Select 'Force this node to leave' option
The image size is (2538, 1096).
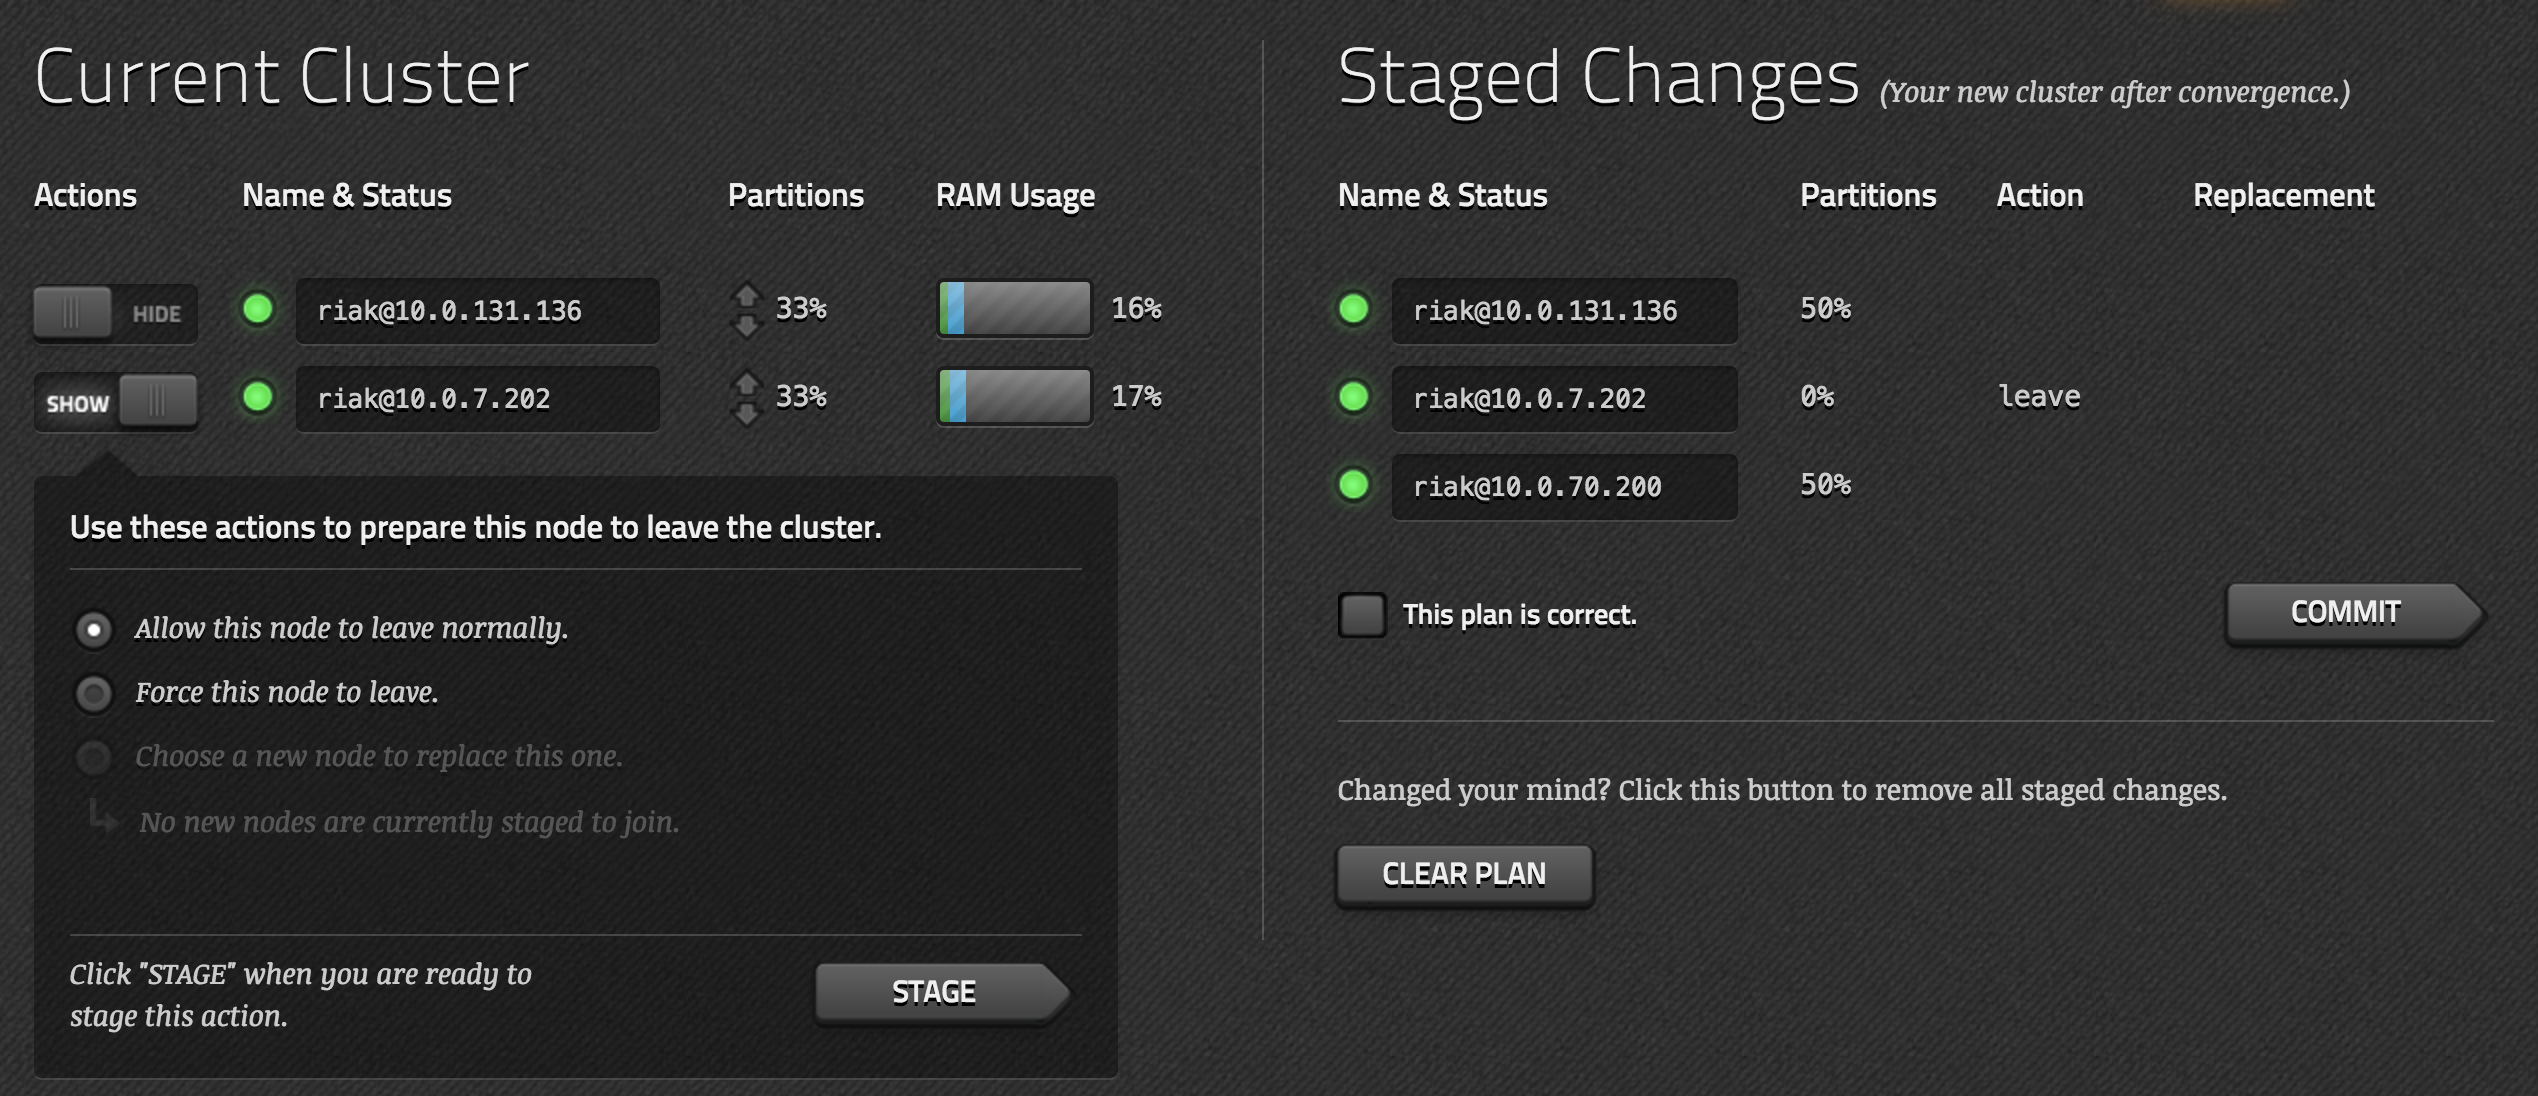coord(94,693)
